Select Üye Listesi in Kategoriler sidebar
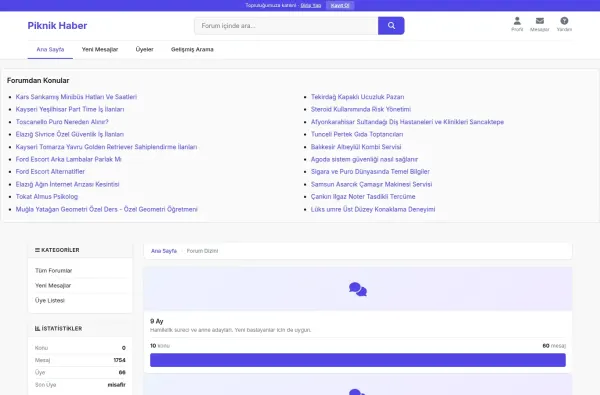The image size is (600, 395). pos(50,300)
